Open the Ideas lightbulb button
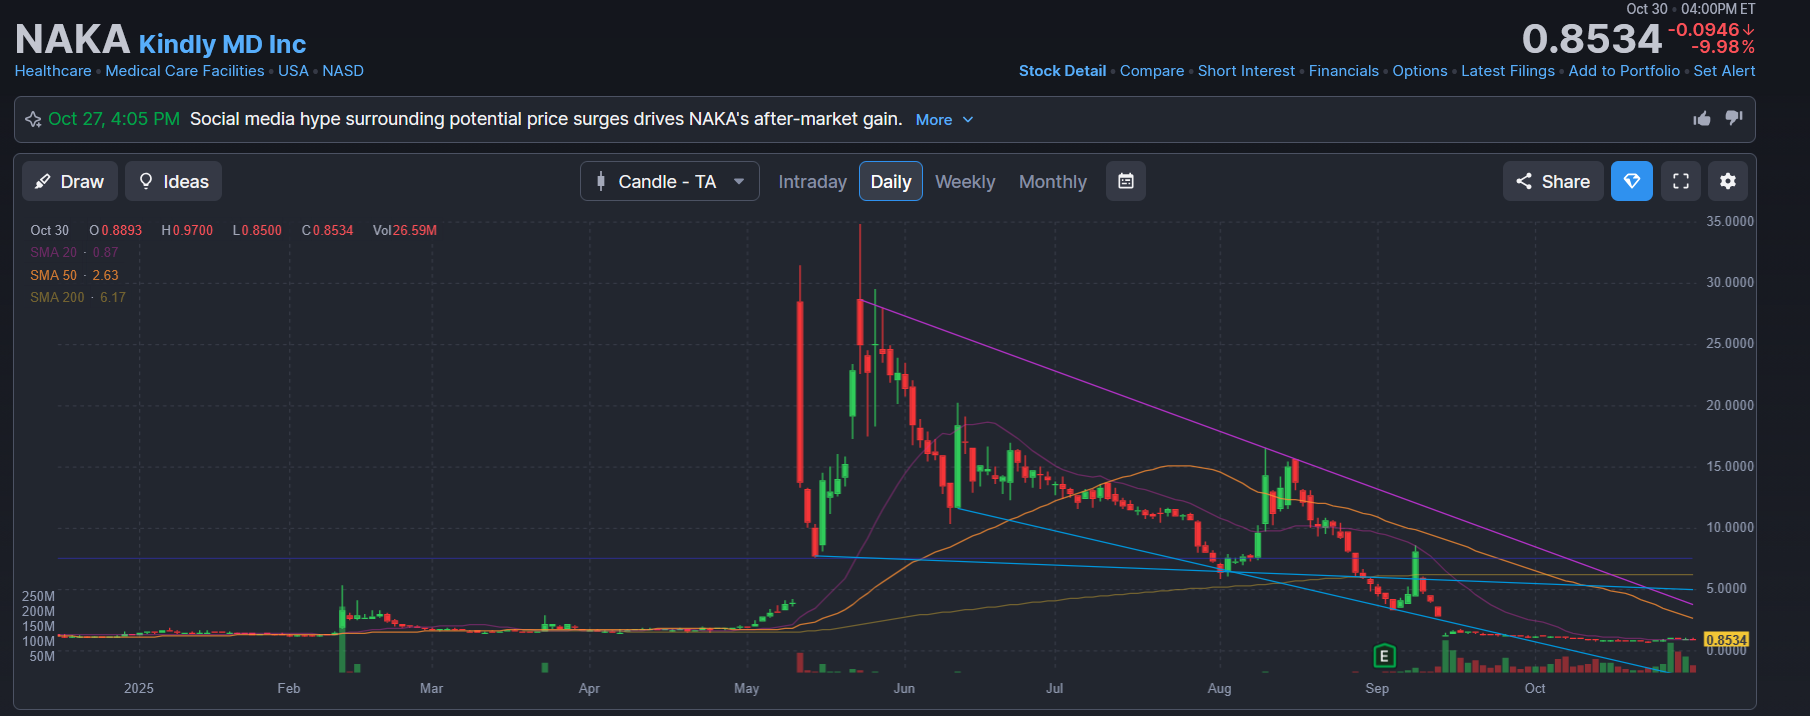 (173, 181)
